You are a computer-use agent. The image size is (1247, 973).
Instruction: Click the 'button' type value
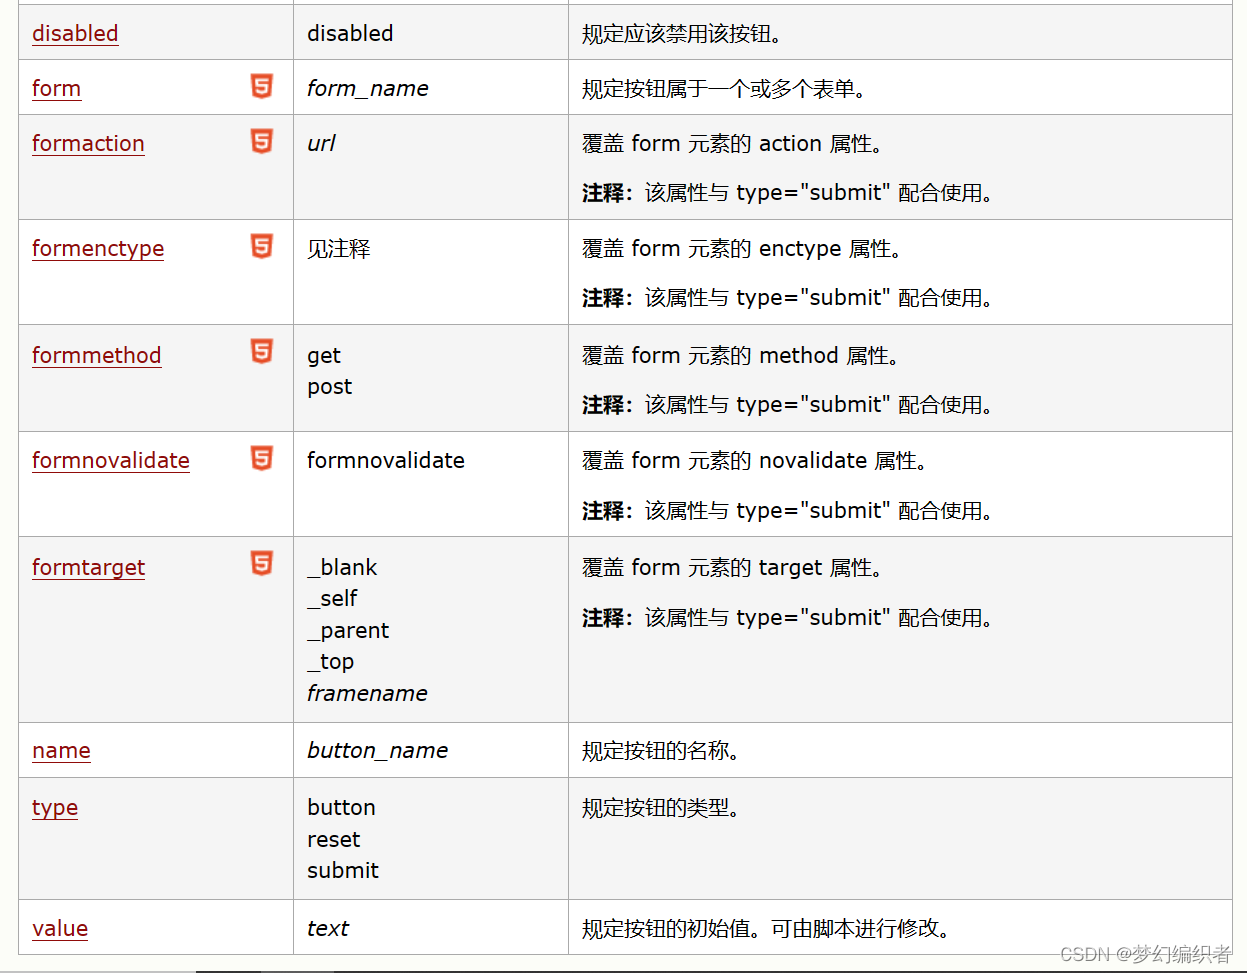342,807
